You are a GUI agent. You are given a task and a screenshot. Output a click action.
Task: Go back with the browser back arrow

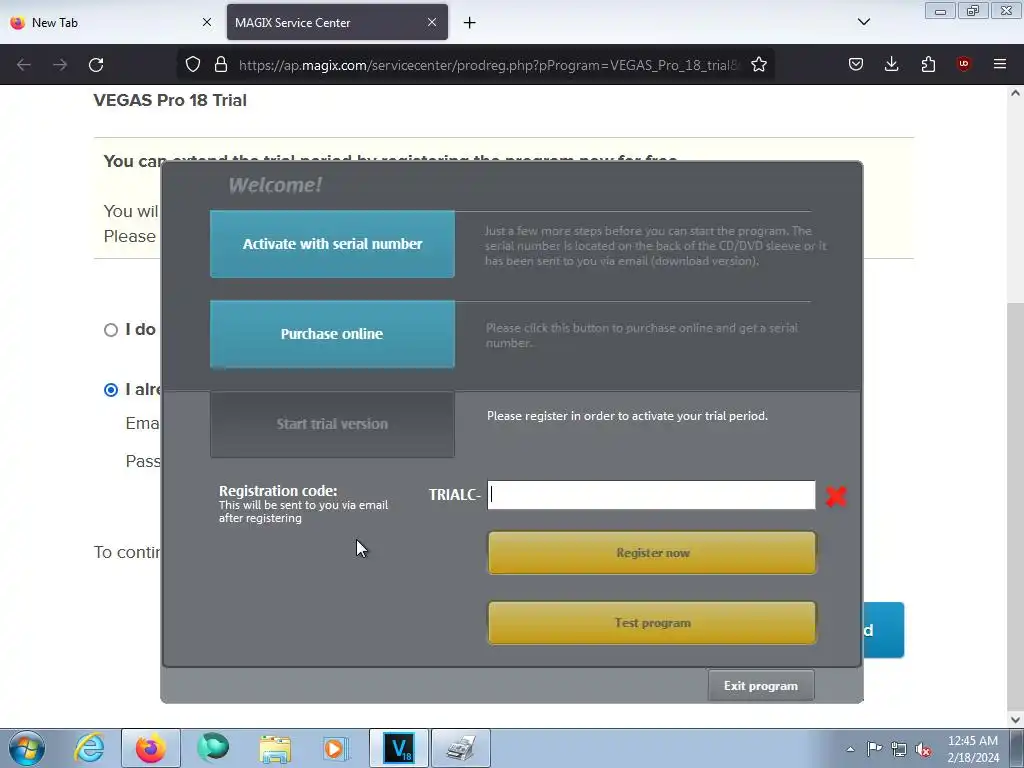[24, 65]
